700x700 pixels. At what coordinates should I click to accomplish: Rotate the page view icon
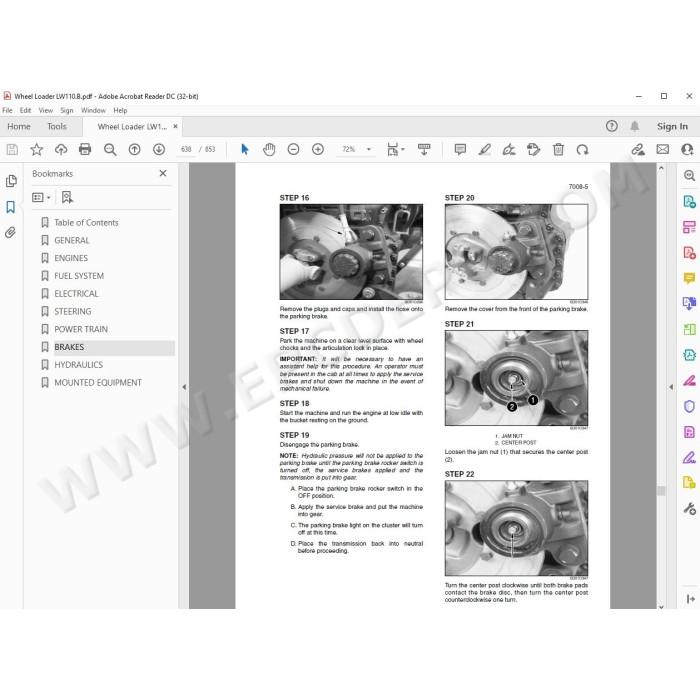[x=583, y=150]
